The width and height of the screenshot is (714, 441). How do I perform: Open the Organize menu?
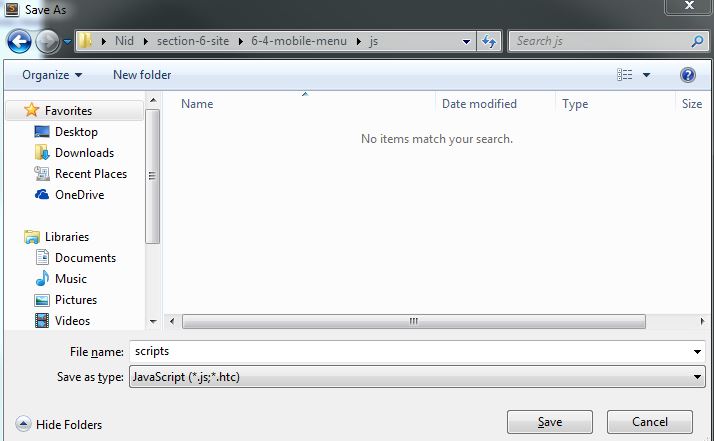[x=52, y=75]
